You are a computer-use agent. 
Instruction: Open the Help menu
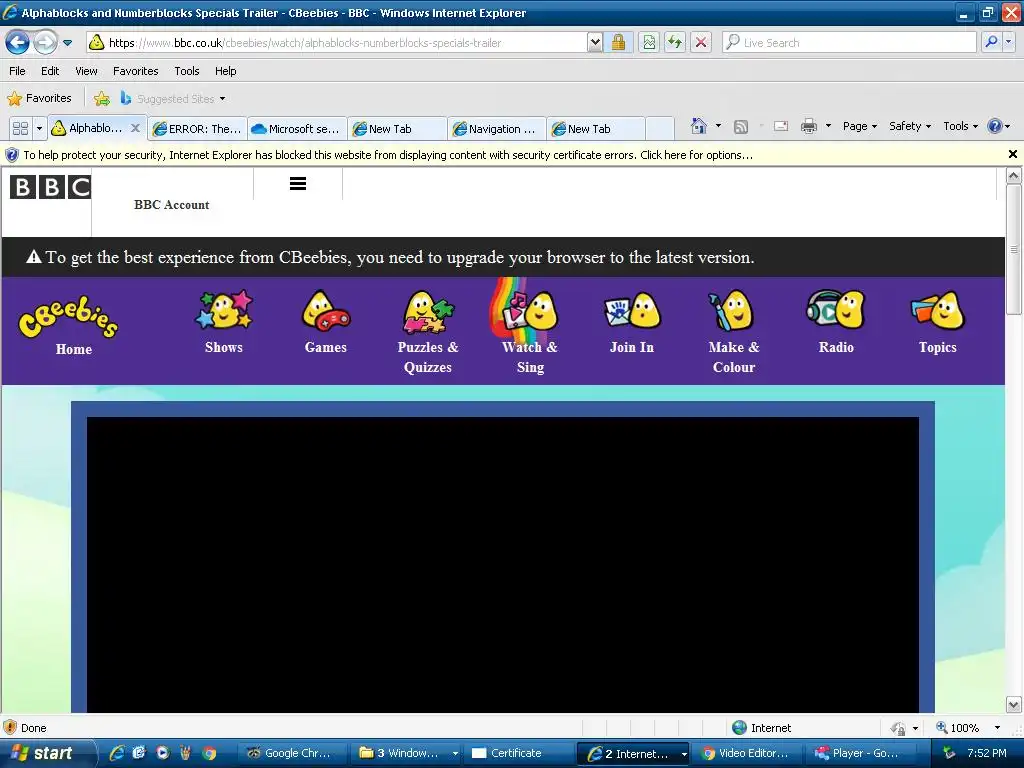[x=226, y=71]
